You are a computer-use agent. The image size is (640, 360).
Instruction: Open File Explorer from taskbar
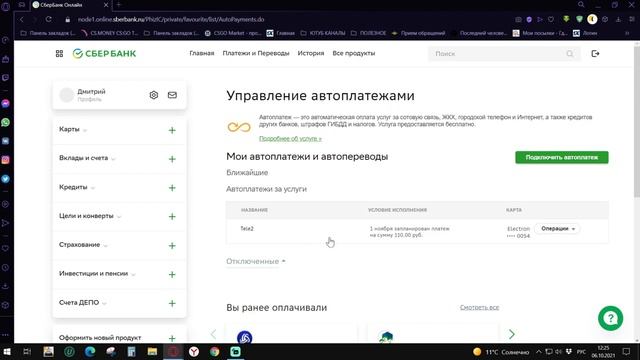coord(152,351)
